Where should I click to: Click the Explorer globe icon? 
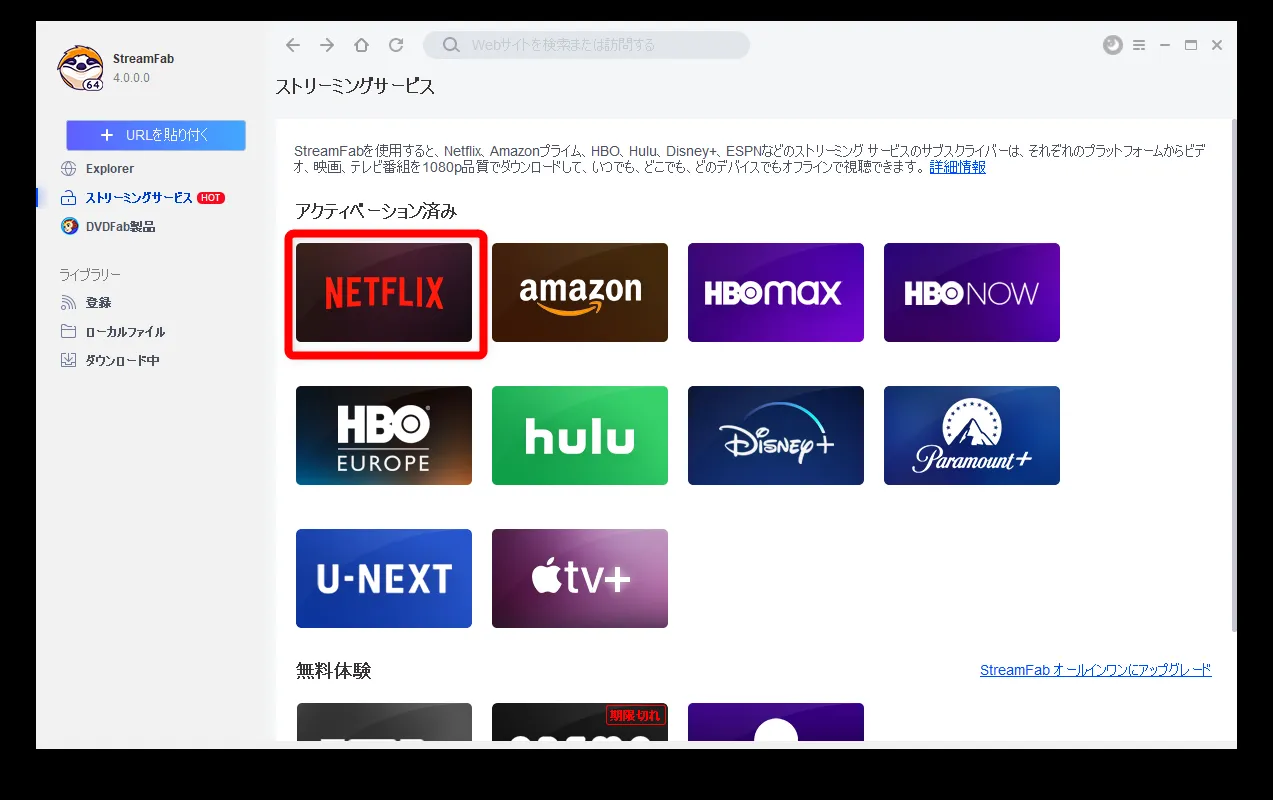(68, 169)
